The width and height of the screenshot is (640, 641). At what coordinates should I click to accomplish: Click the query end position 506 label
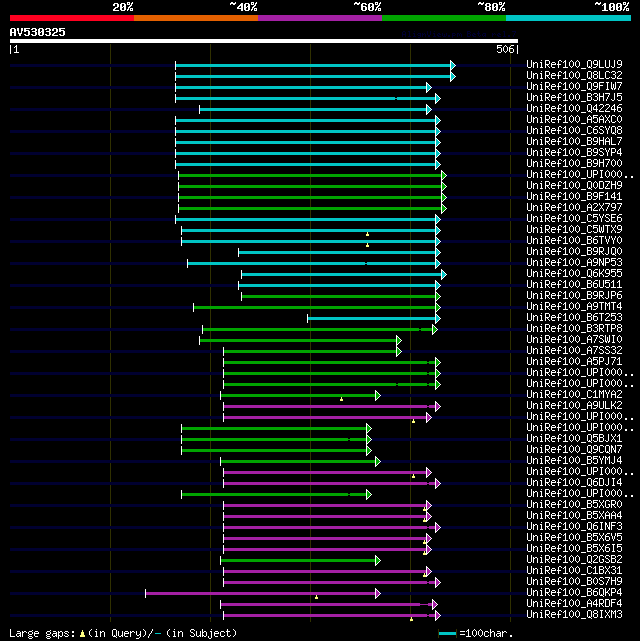[x=505, y=49]
